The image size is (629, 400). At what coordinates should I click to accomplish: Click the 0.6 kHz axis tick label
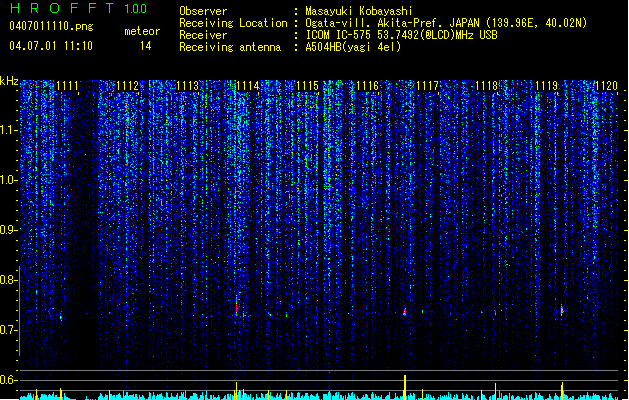pos(8,380)
